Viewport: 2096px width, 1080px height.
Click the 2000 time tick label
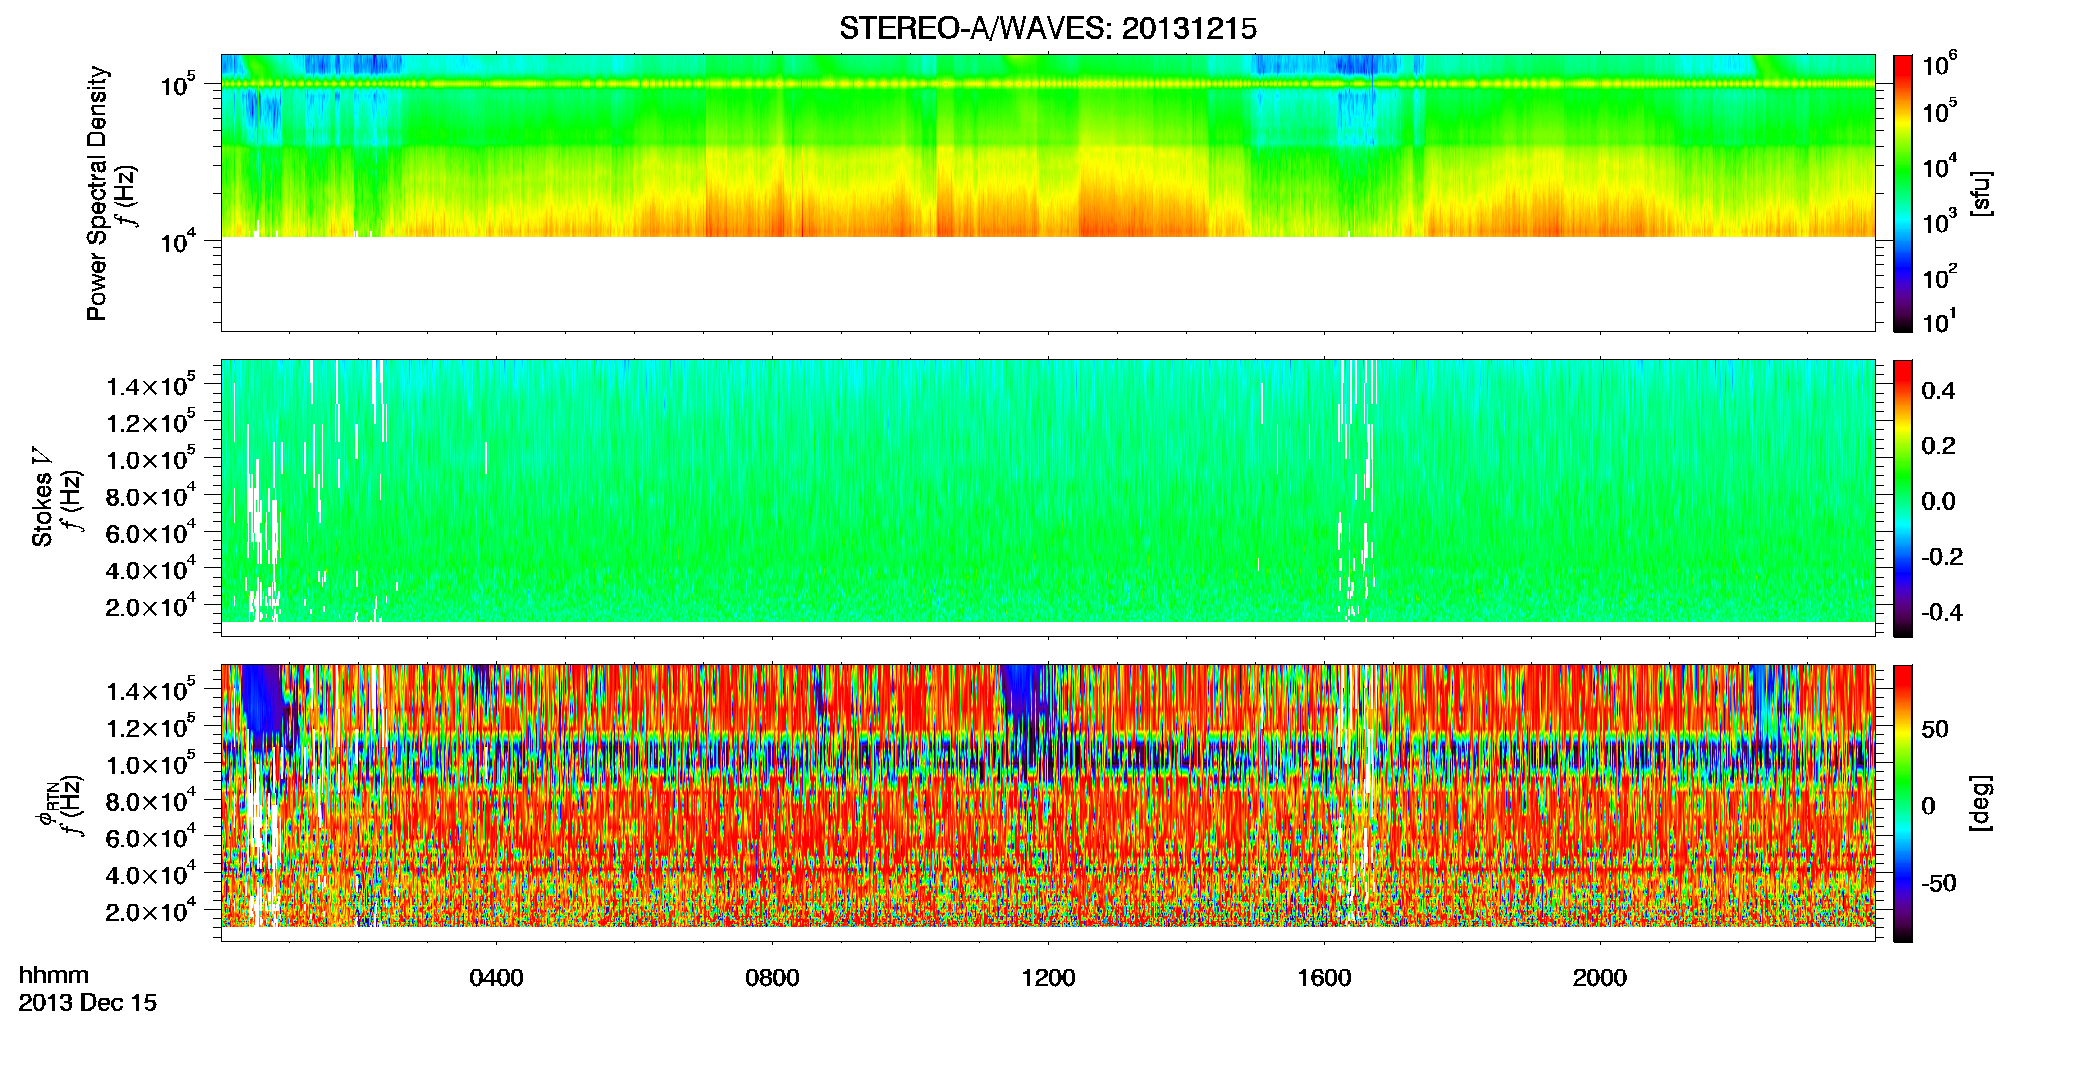click(x=1600, y=977)
